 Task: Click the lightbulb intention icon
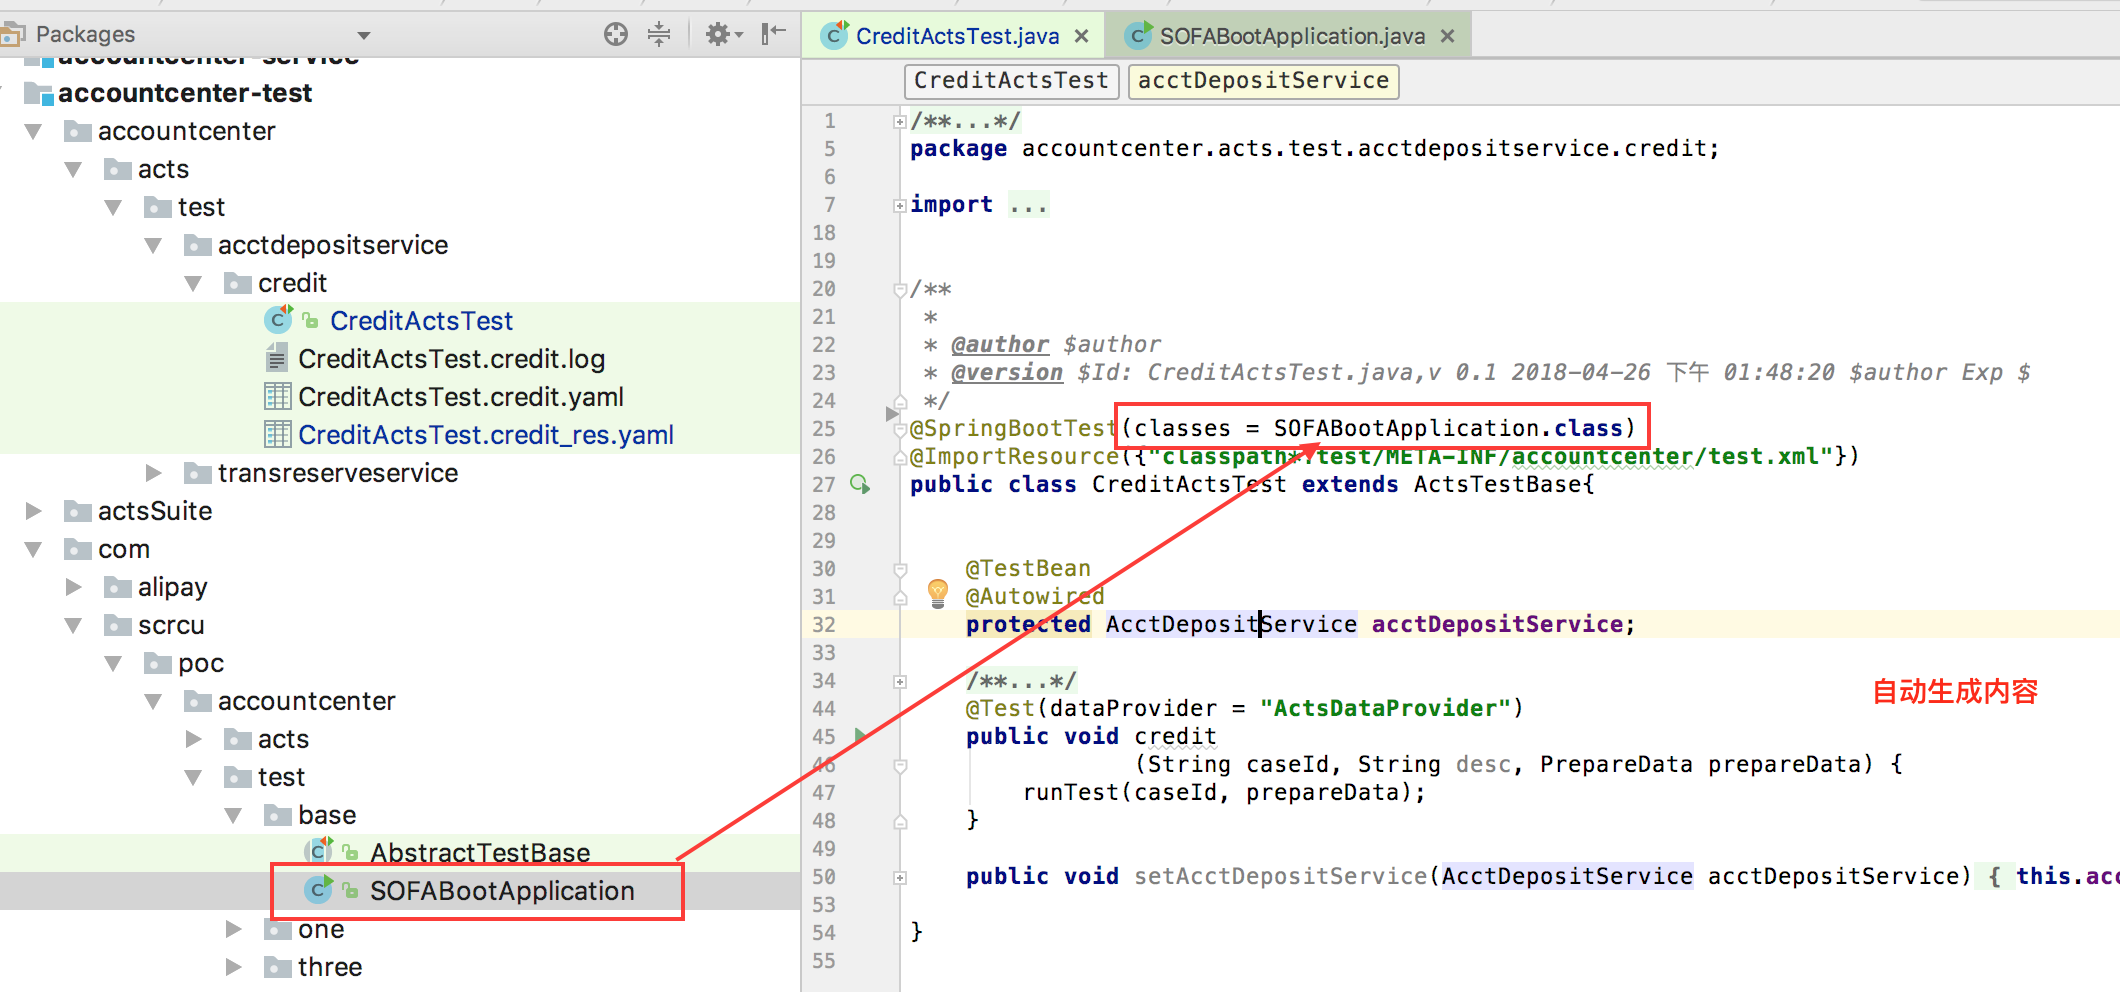(937, 593)
